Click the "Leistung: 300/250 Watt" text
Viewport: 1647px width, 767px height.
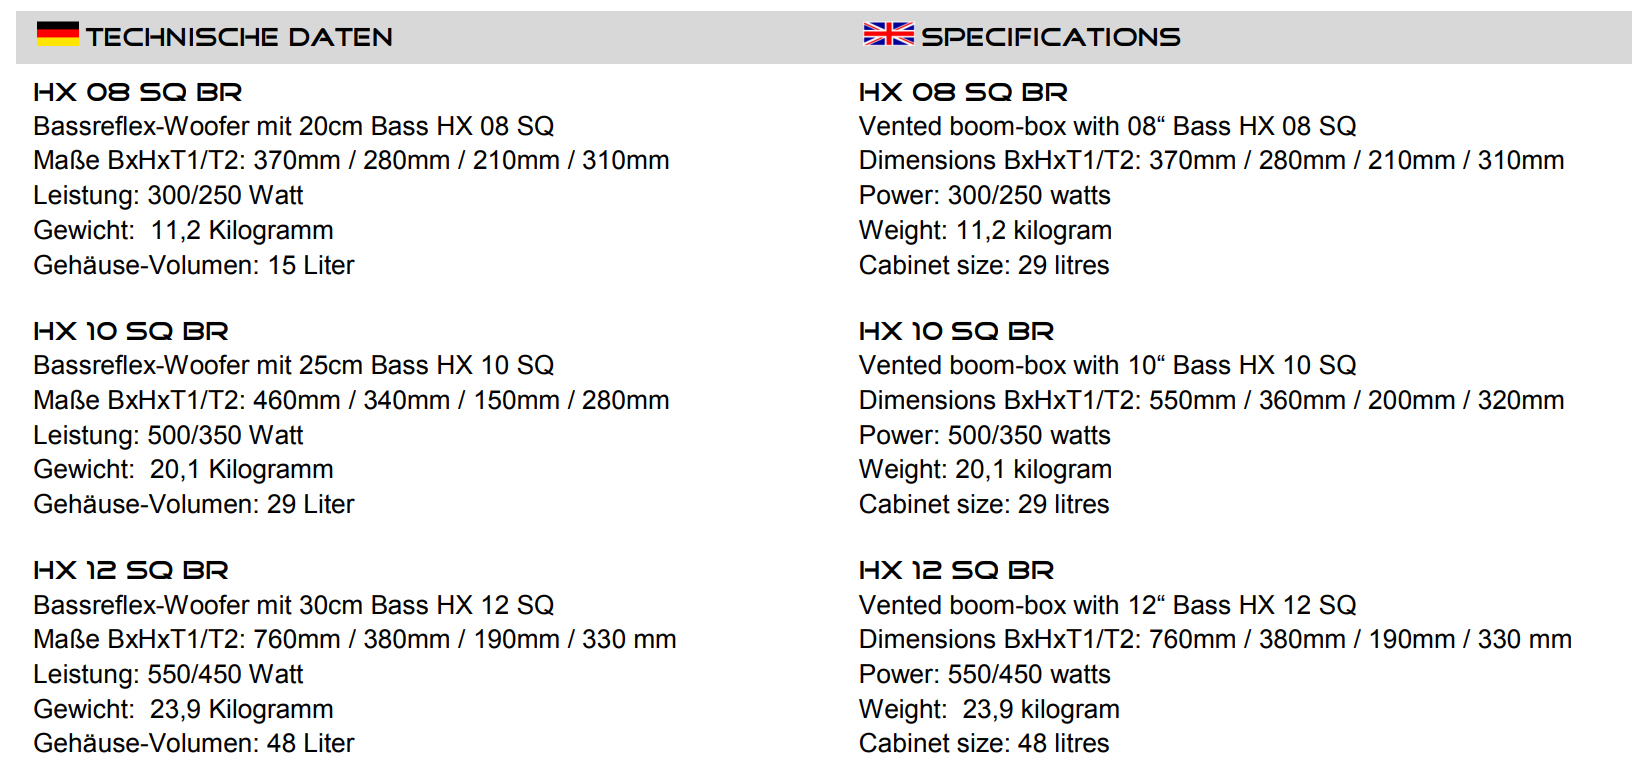point(168,195)
